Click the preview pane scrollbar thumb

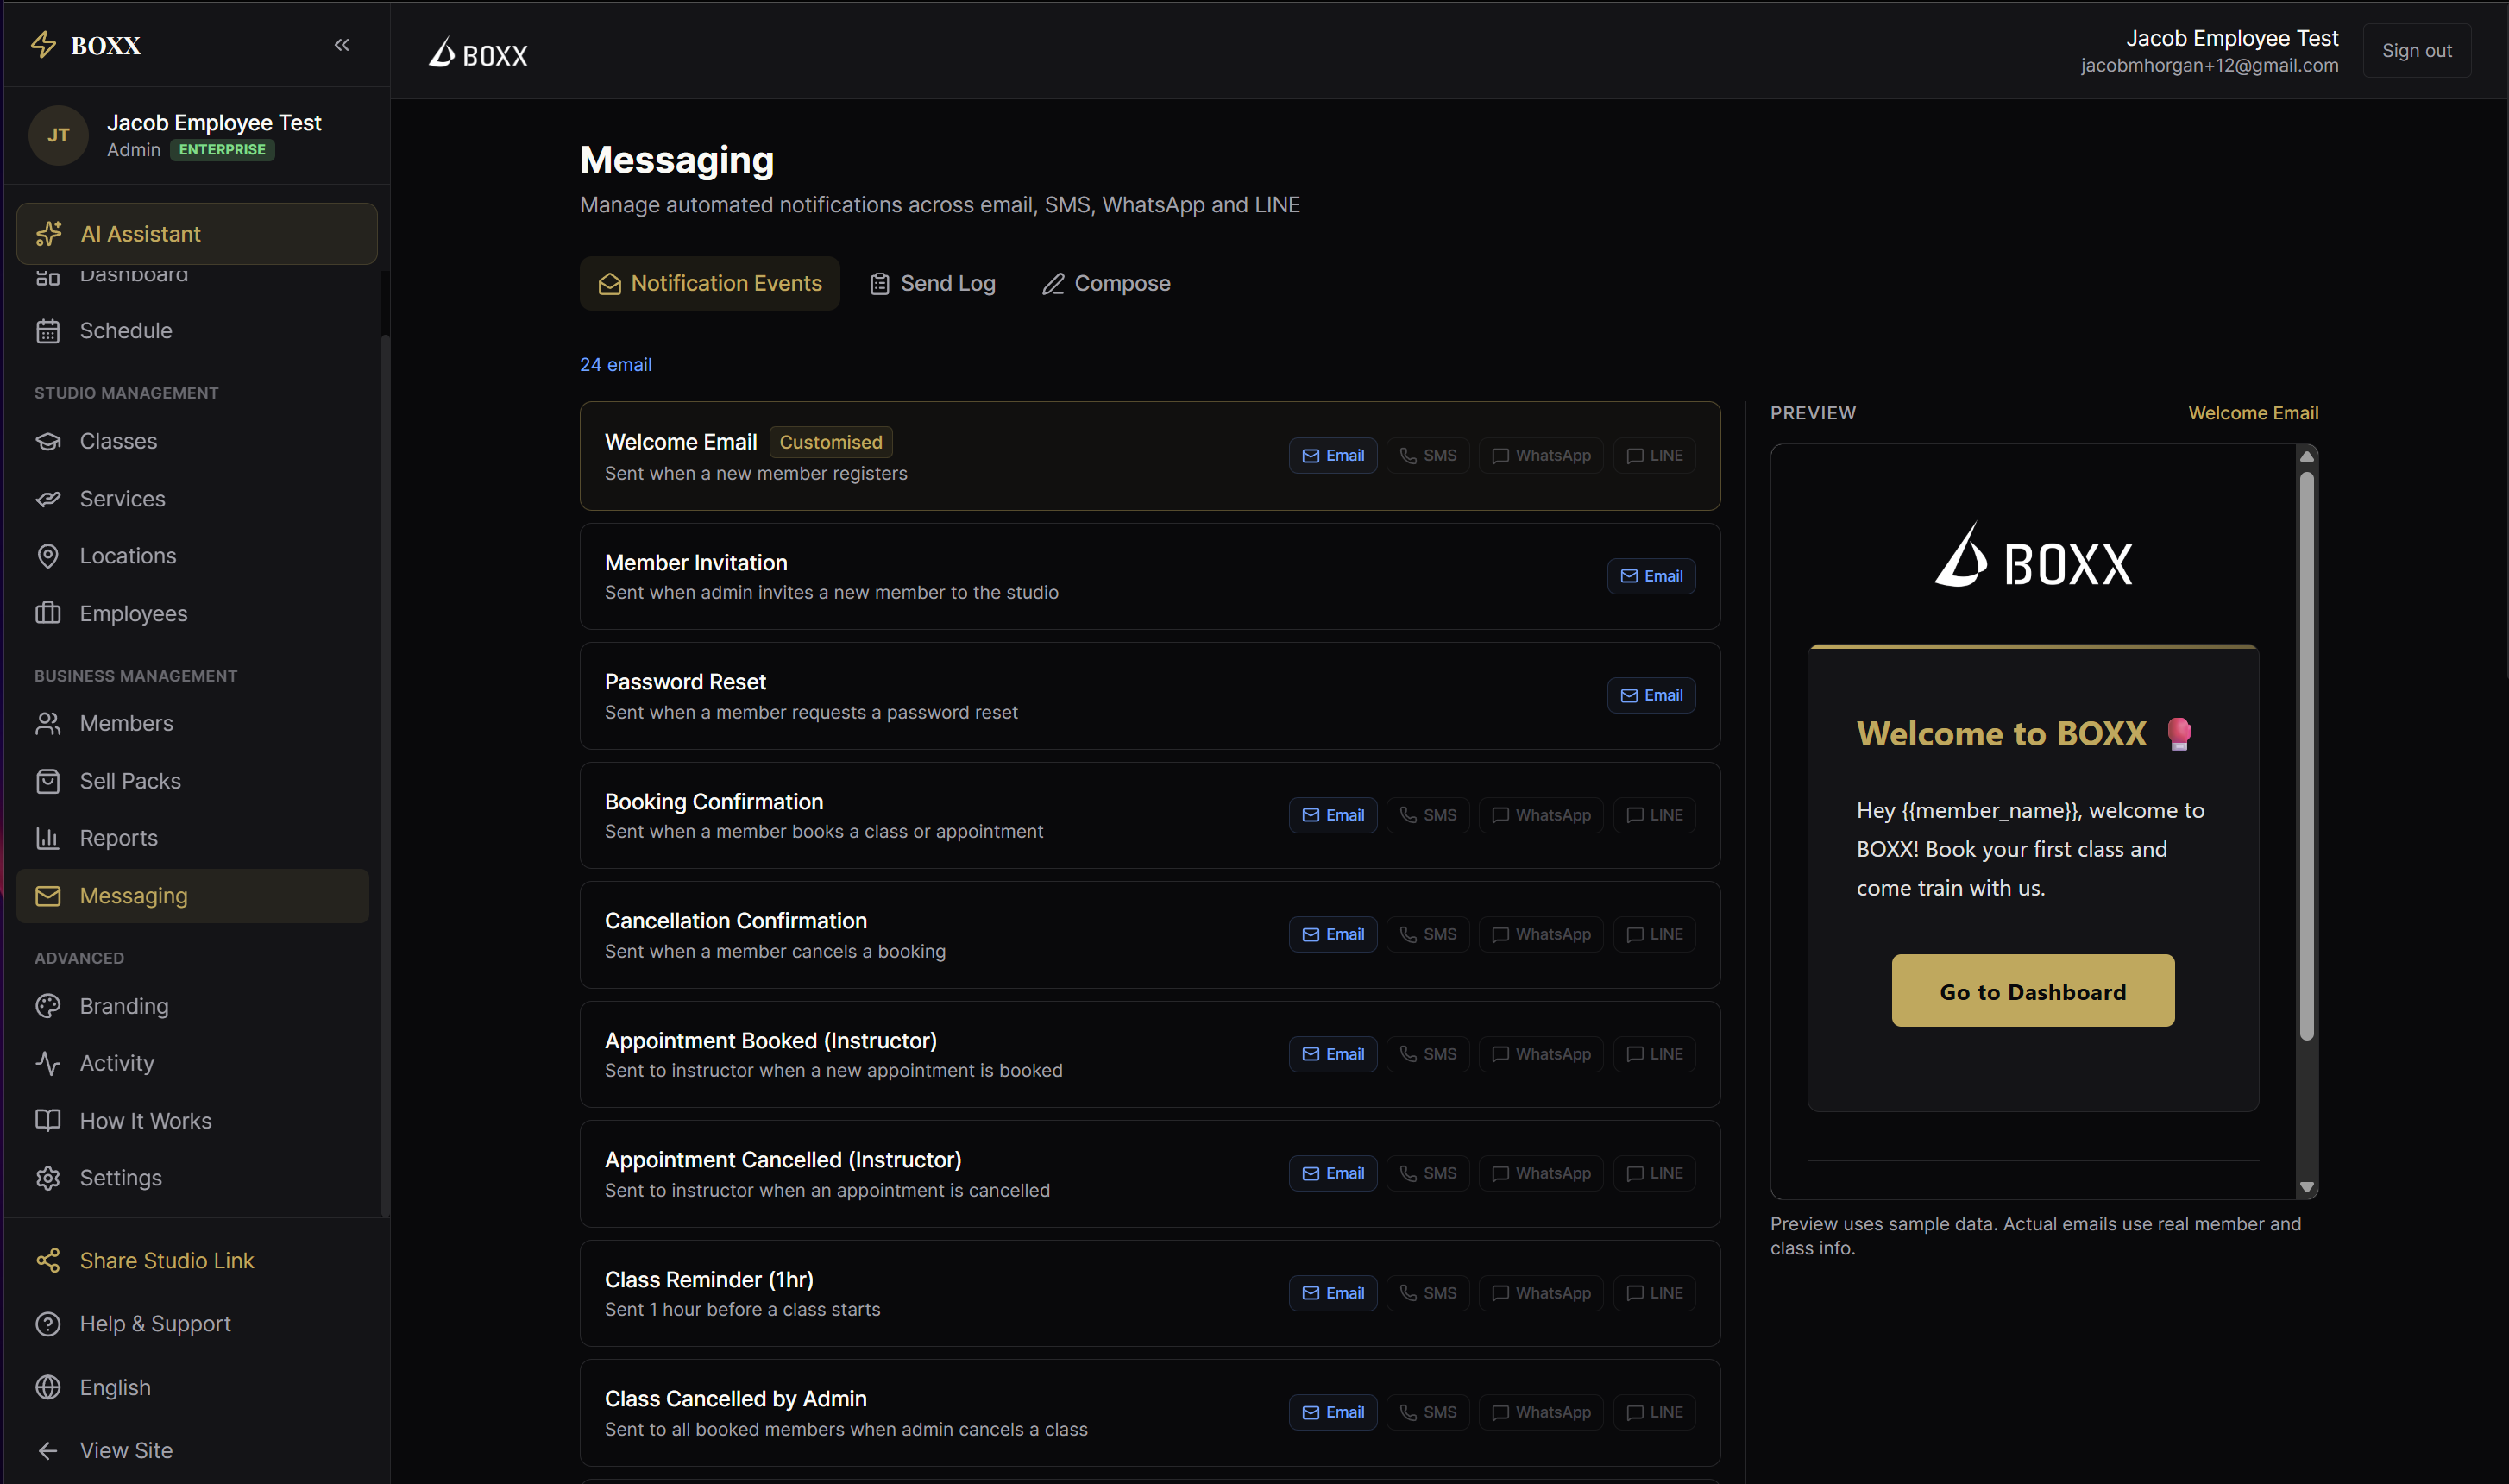[2306, 756]
